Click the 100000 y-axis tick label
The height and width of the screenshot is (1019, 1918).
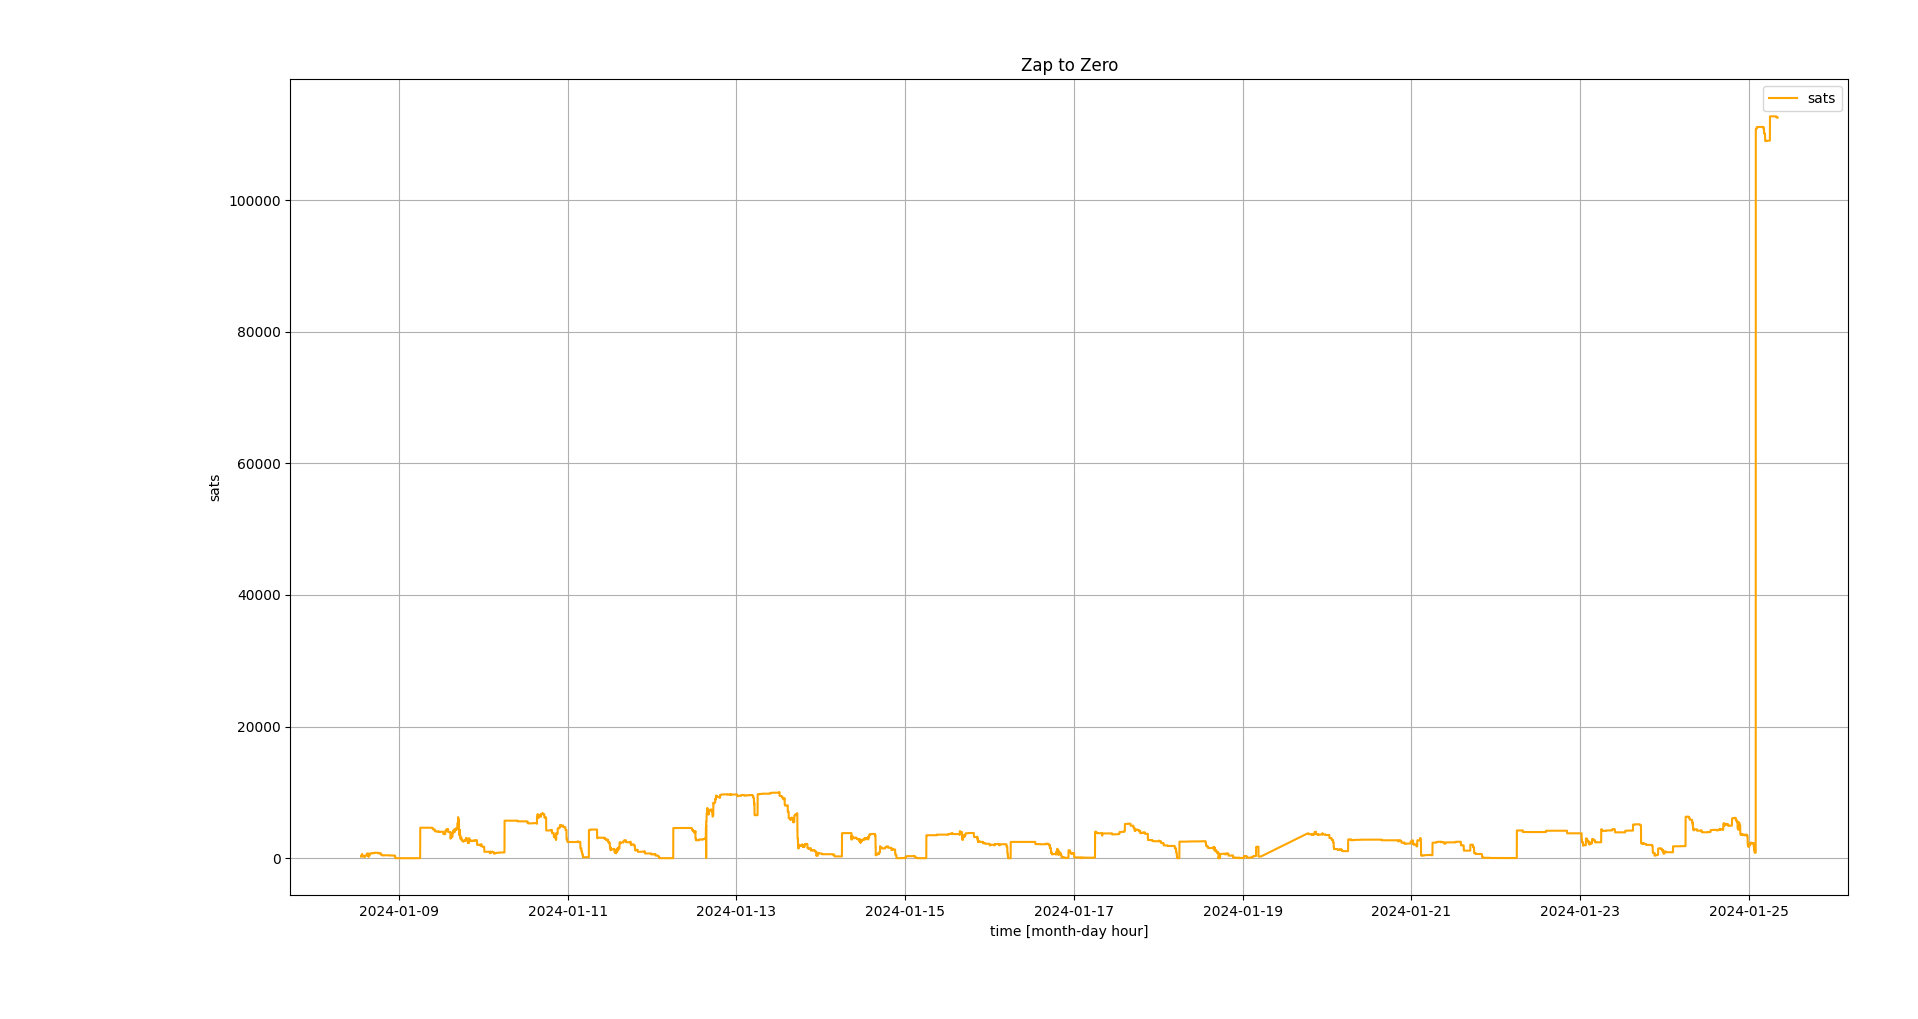tap(255, 201)
